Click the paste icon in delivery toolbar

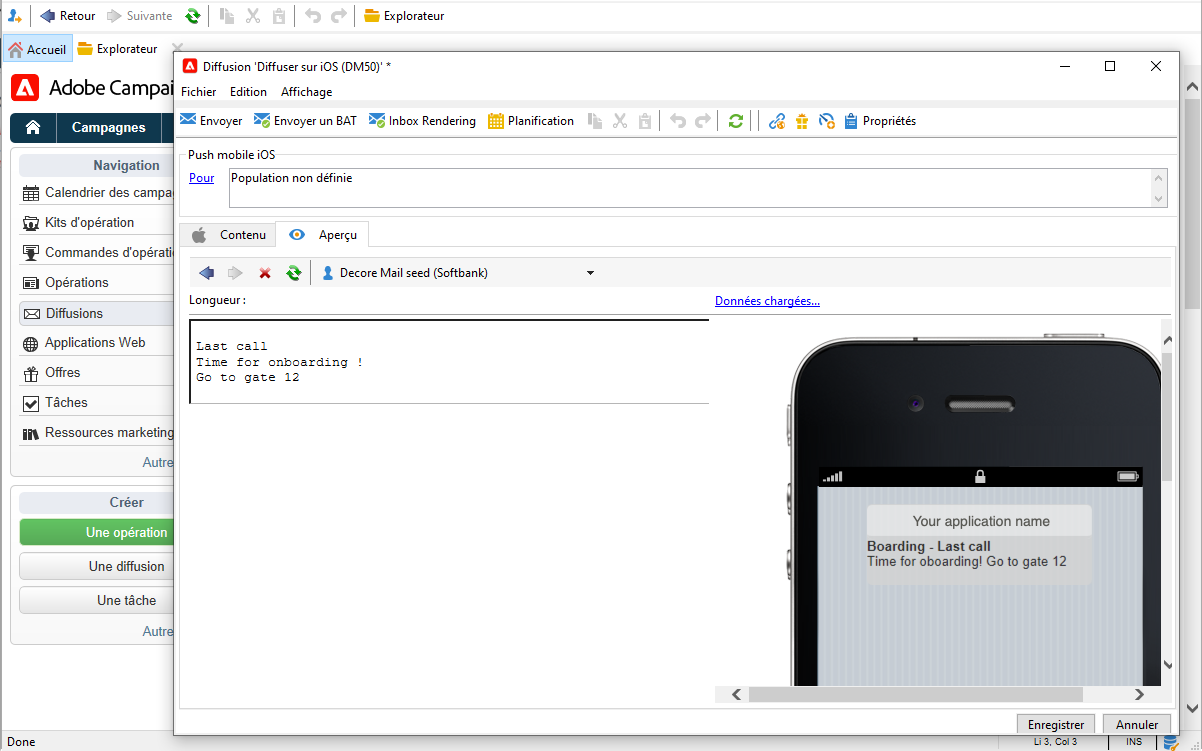645,121
